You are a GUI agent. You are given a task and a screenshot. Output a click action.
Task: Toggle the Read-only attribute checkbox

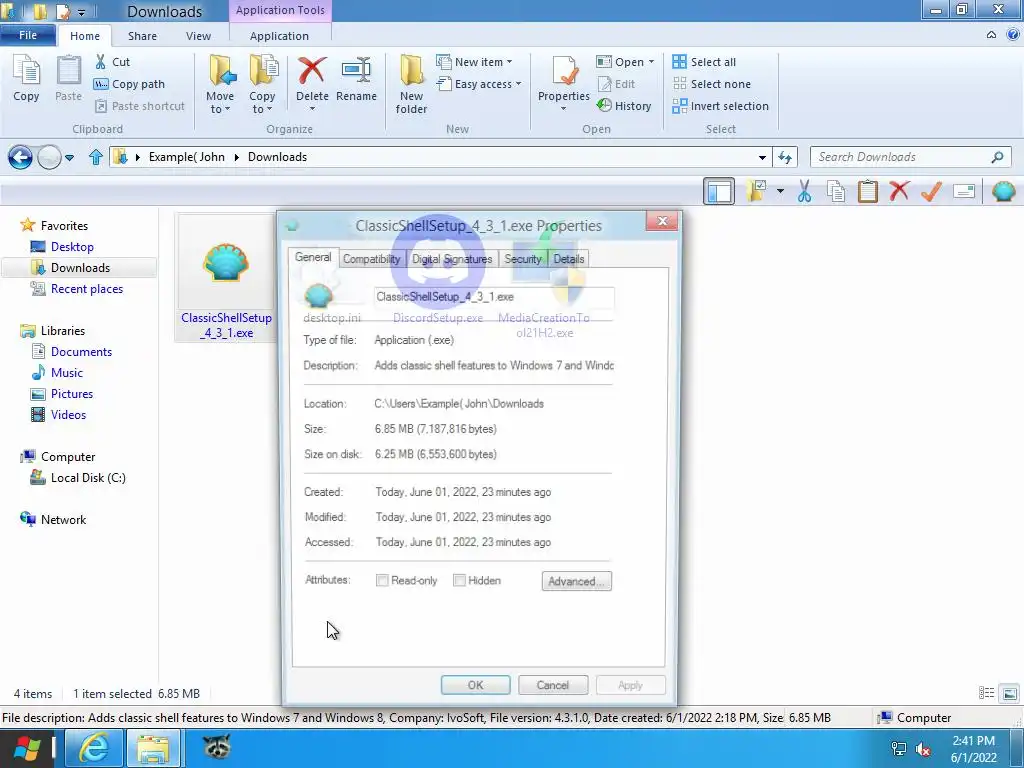click(382, 581)
